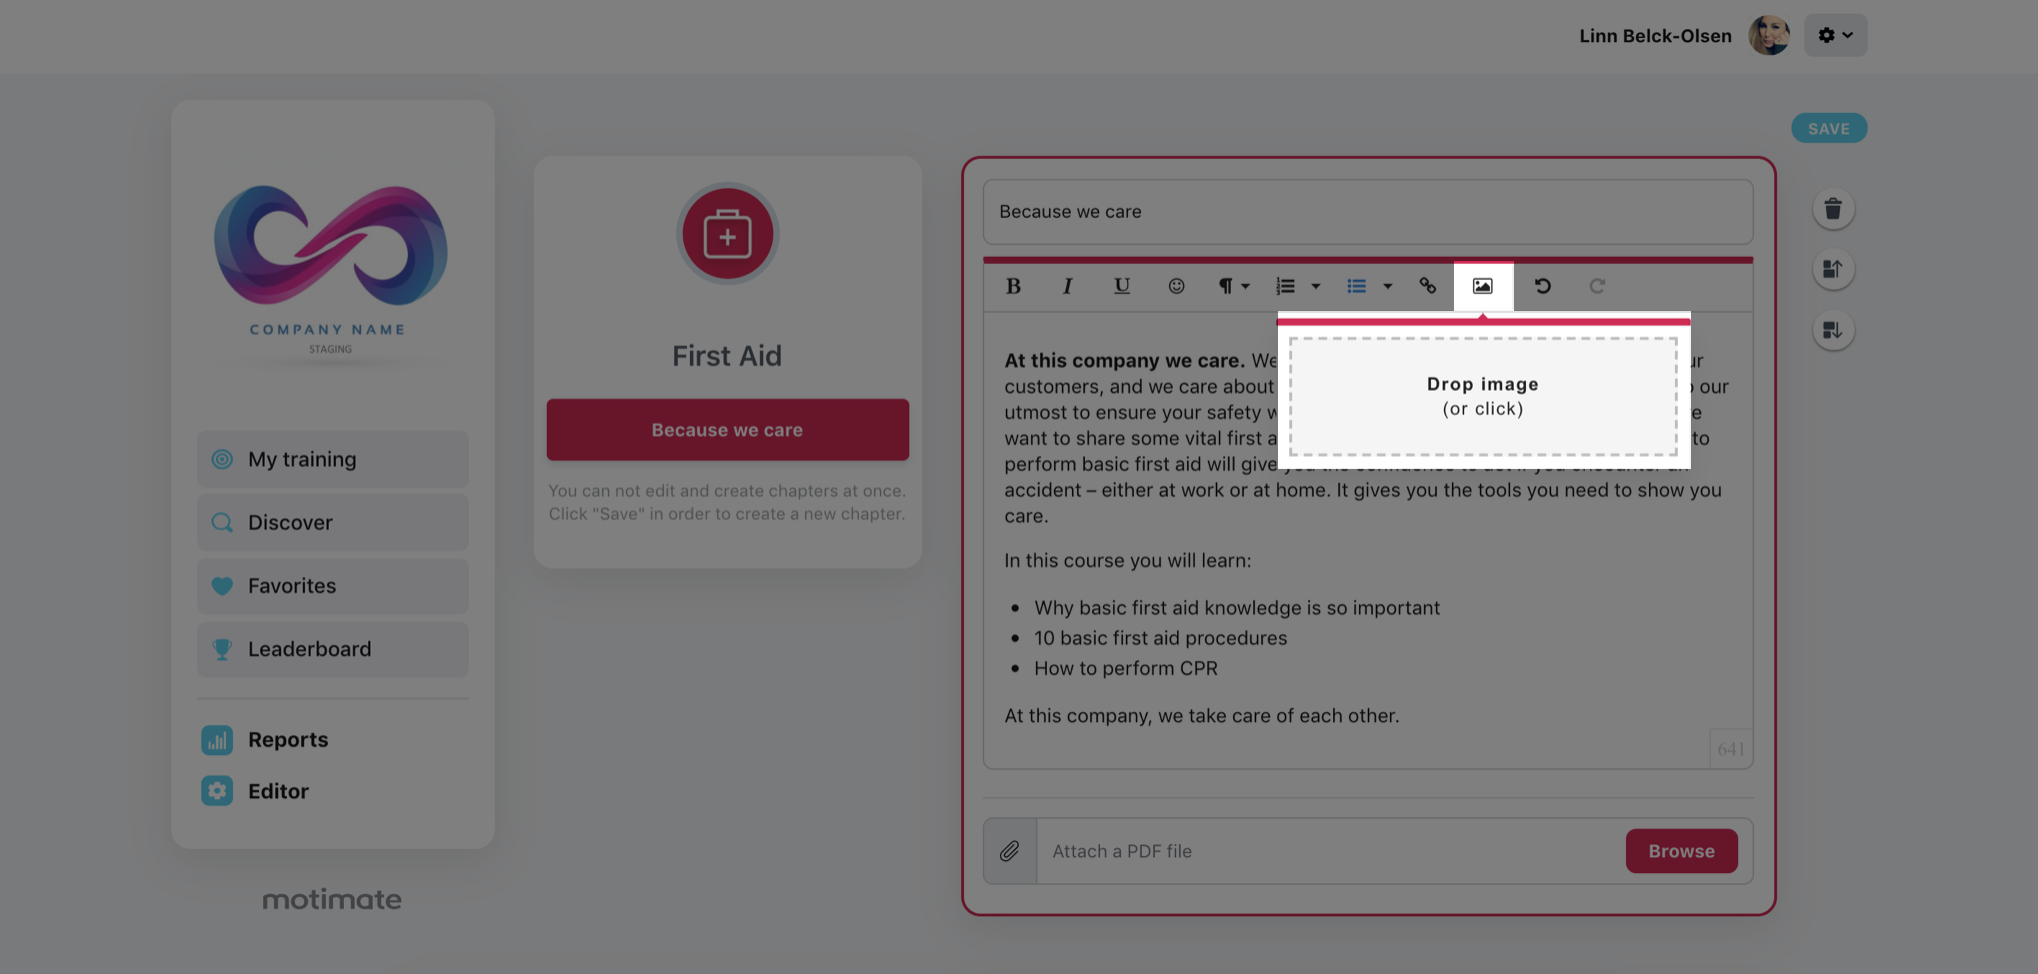Browse for a PDF file
This screenshot has width=2038, height=974.
point(1681,851)
